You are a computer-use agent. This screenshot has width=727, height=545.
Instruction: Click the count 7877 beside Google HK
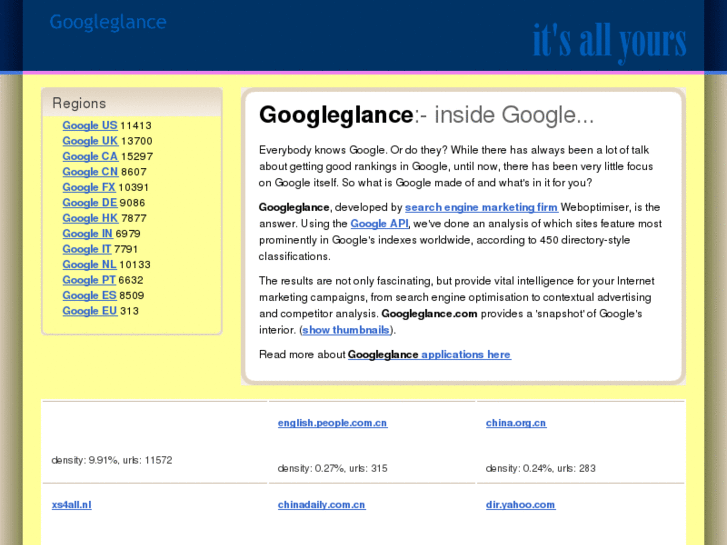pos(134,218)
